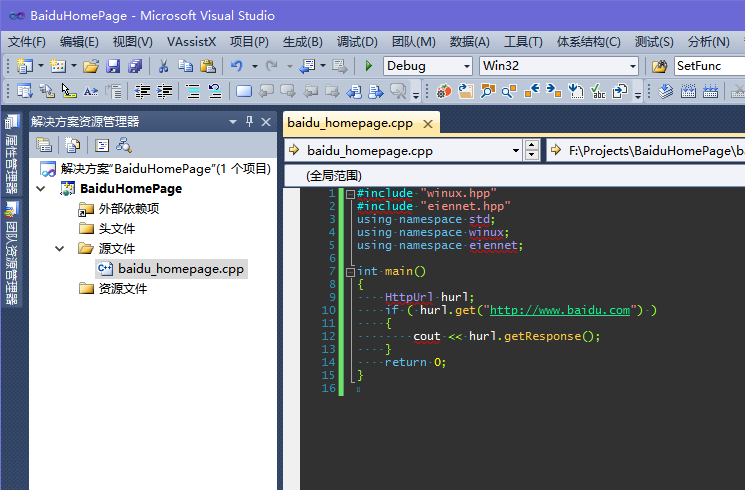Open the 文件(F) menu
This screenshot has height=490, width=745.
coord(27,42)
